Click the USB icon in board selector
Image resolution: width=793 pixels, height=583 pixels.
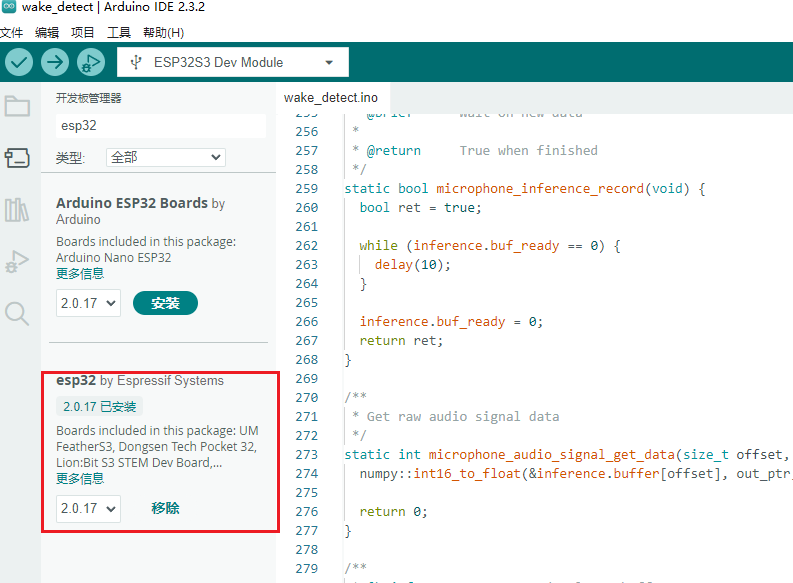click(x=136, y=62)
